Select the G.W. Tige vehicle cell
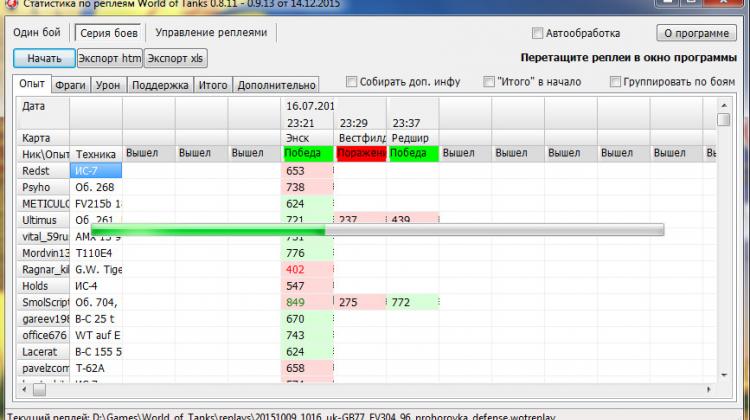 tap(96, 269)
